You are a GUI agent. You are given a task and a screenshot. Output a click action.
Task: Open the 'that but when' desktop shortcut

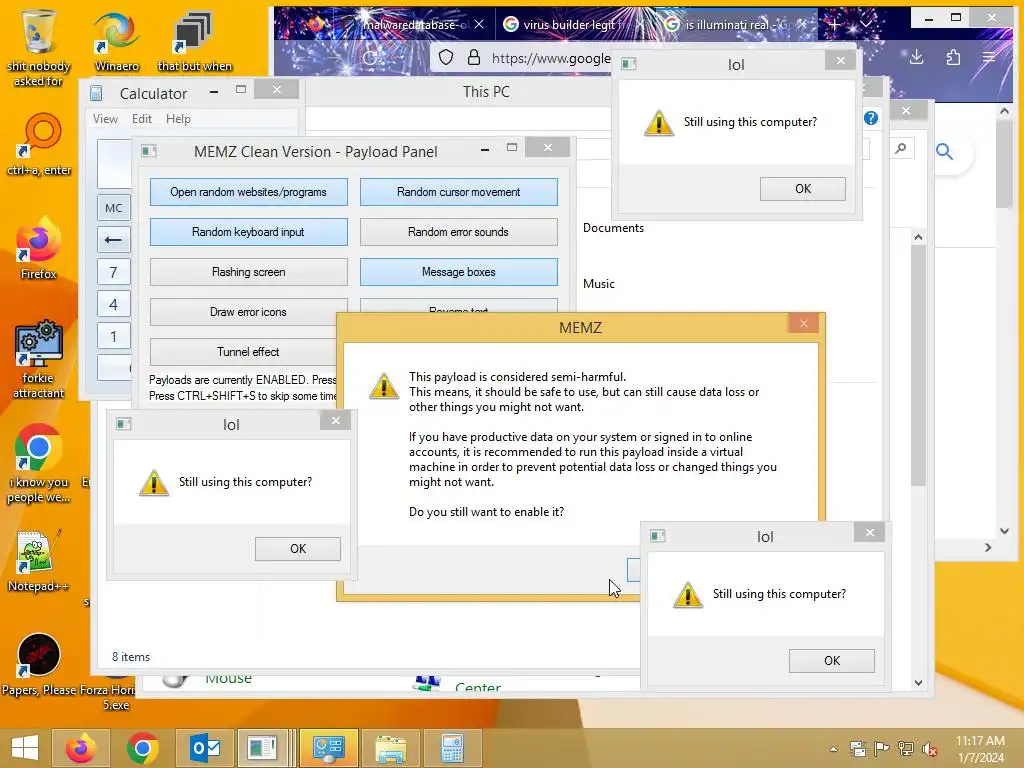194,40
